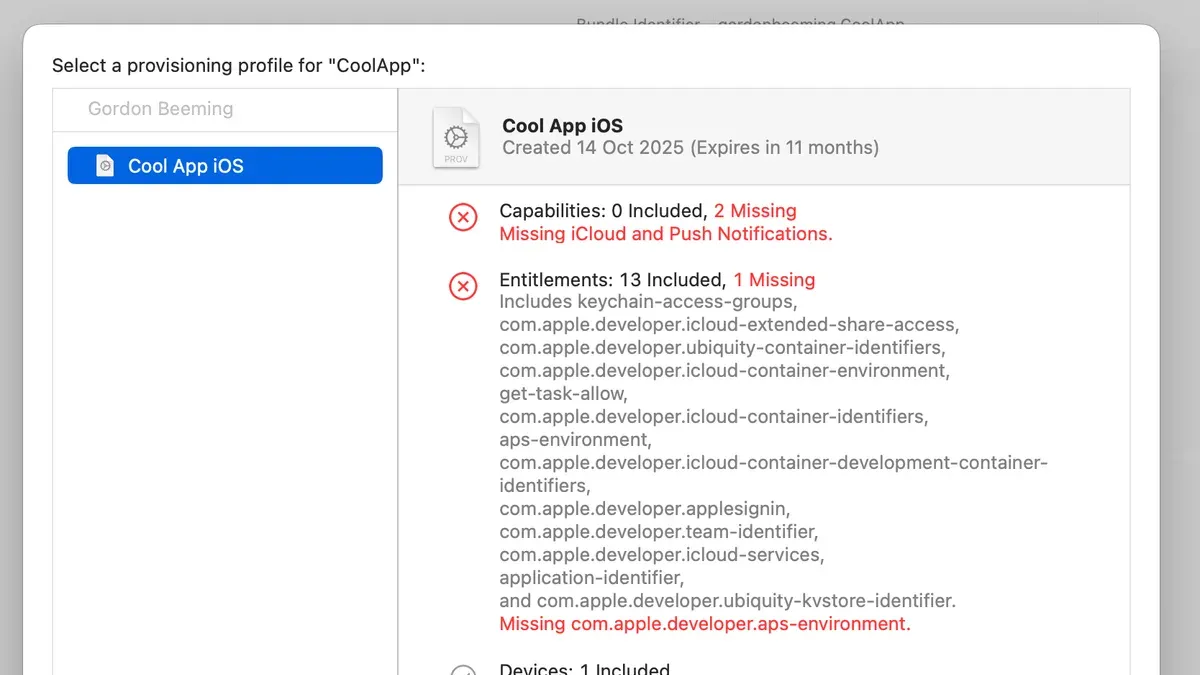Click the ubiquity-kvstore-identifier entitlement line

728,601
